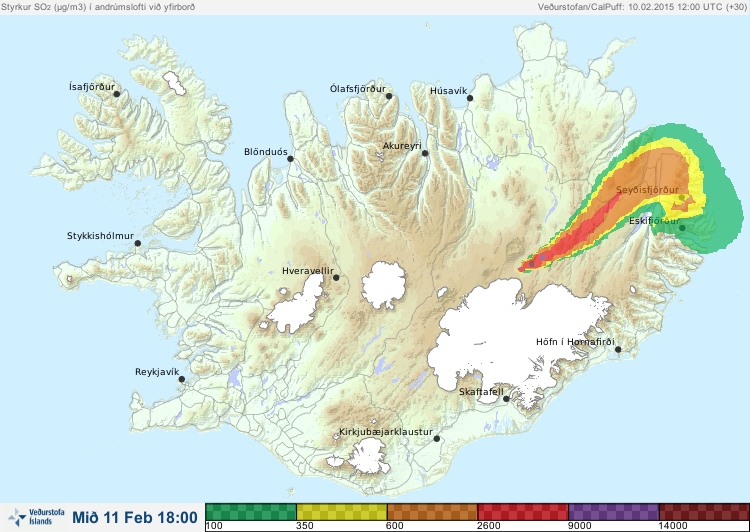Click the 'Ólafsfjörður' map label
Viewport: 750px width, 532px height.
[x=358, y=89]
